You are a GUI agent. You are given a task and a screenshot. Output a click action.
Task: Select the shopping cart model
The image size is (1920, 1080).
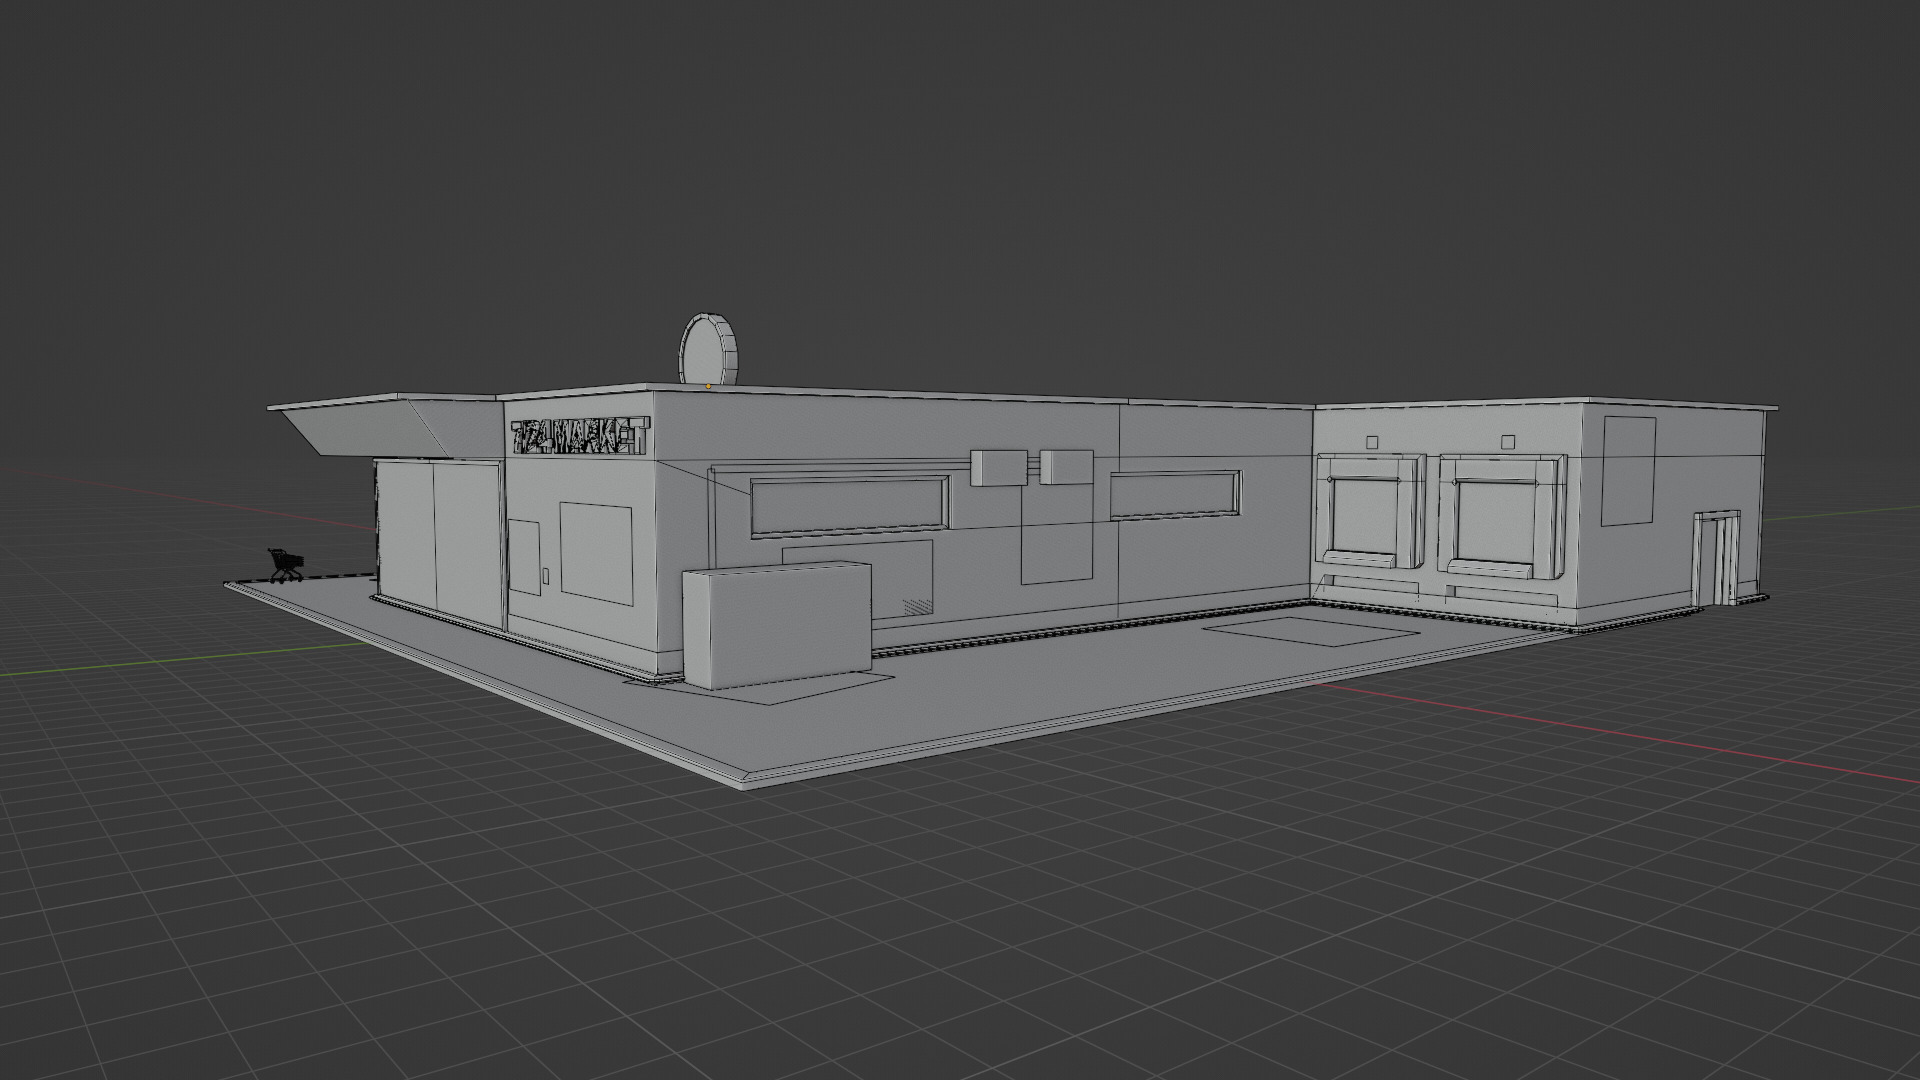(x=284, y=565)
